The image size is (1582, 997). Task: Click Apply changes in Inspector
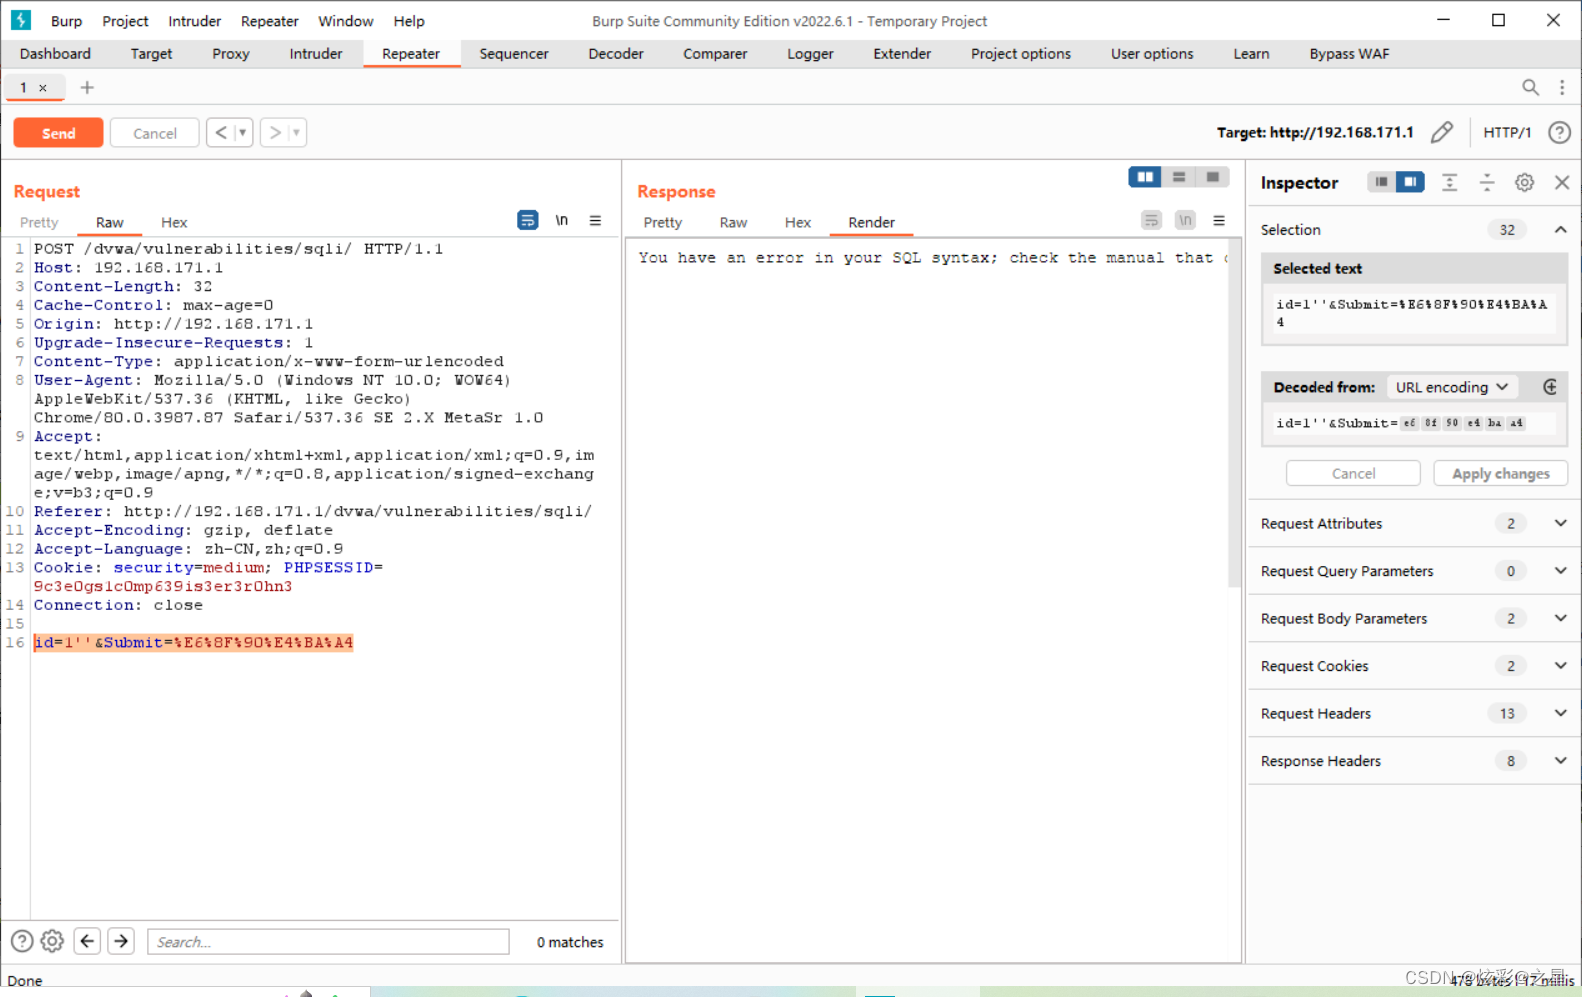(x=1500, y=473)
